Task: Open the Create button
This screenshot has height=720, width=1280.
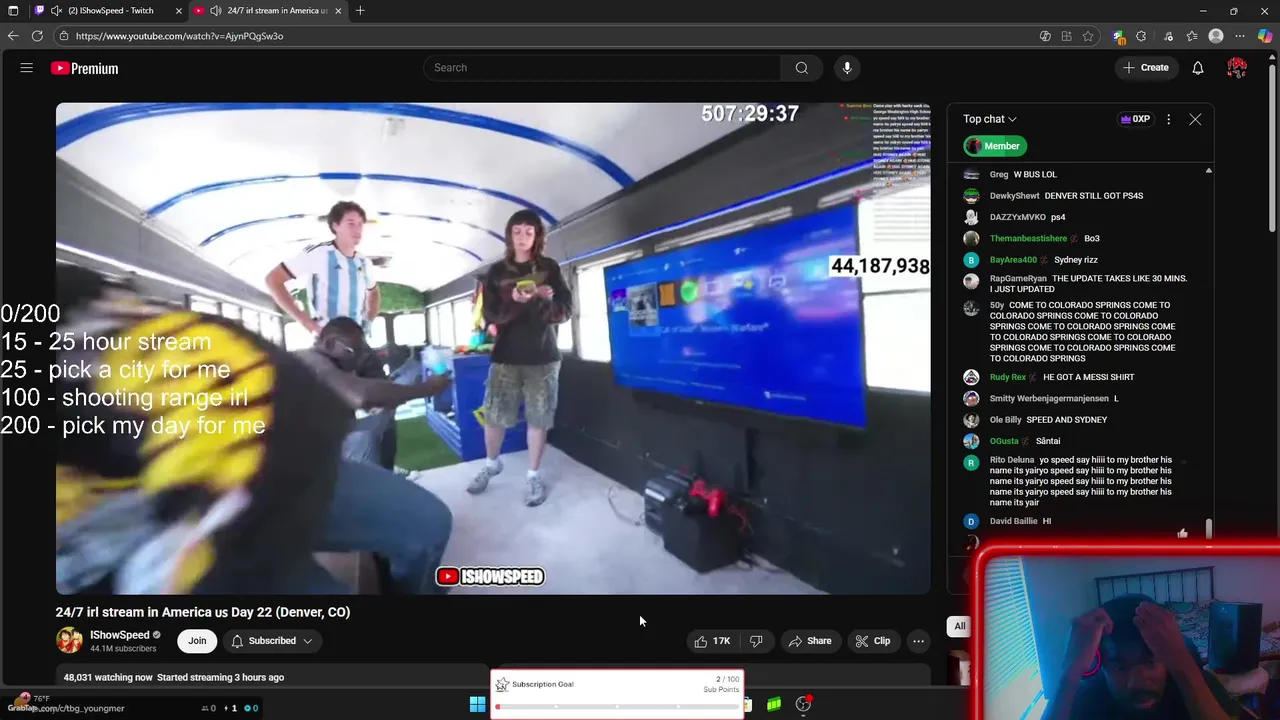Action: (1145, 68)
